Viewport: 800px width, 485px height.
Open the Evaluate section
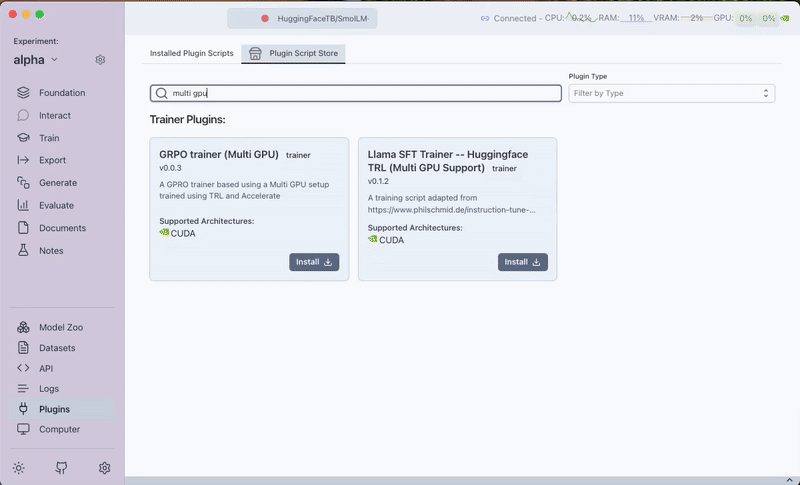pos(56,205)
